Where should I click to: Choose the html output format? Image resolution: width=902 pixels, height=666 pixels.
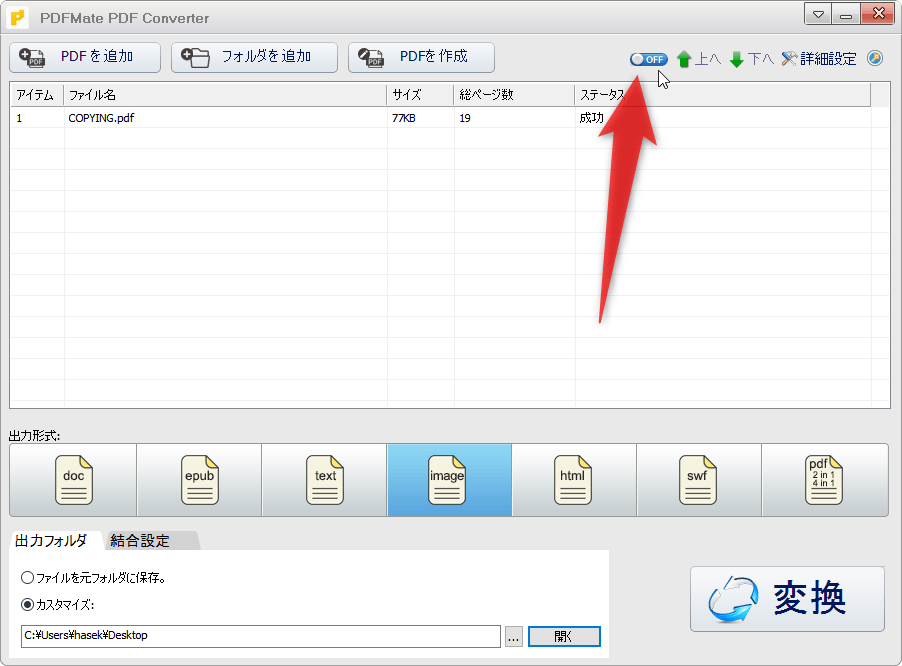pyautogui.click(x=574, y=480)
